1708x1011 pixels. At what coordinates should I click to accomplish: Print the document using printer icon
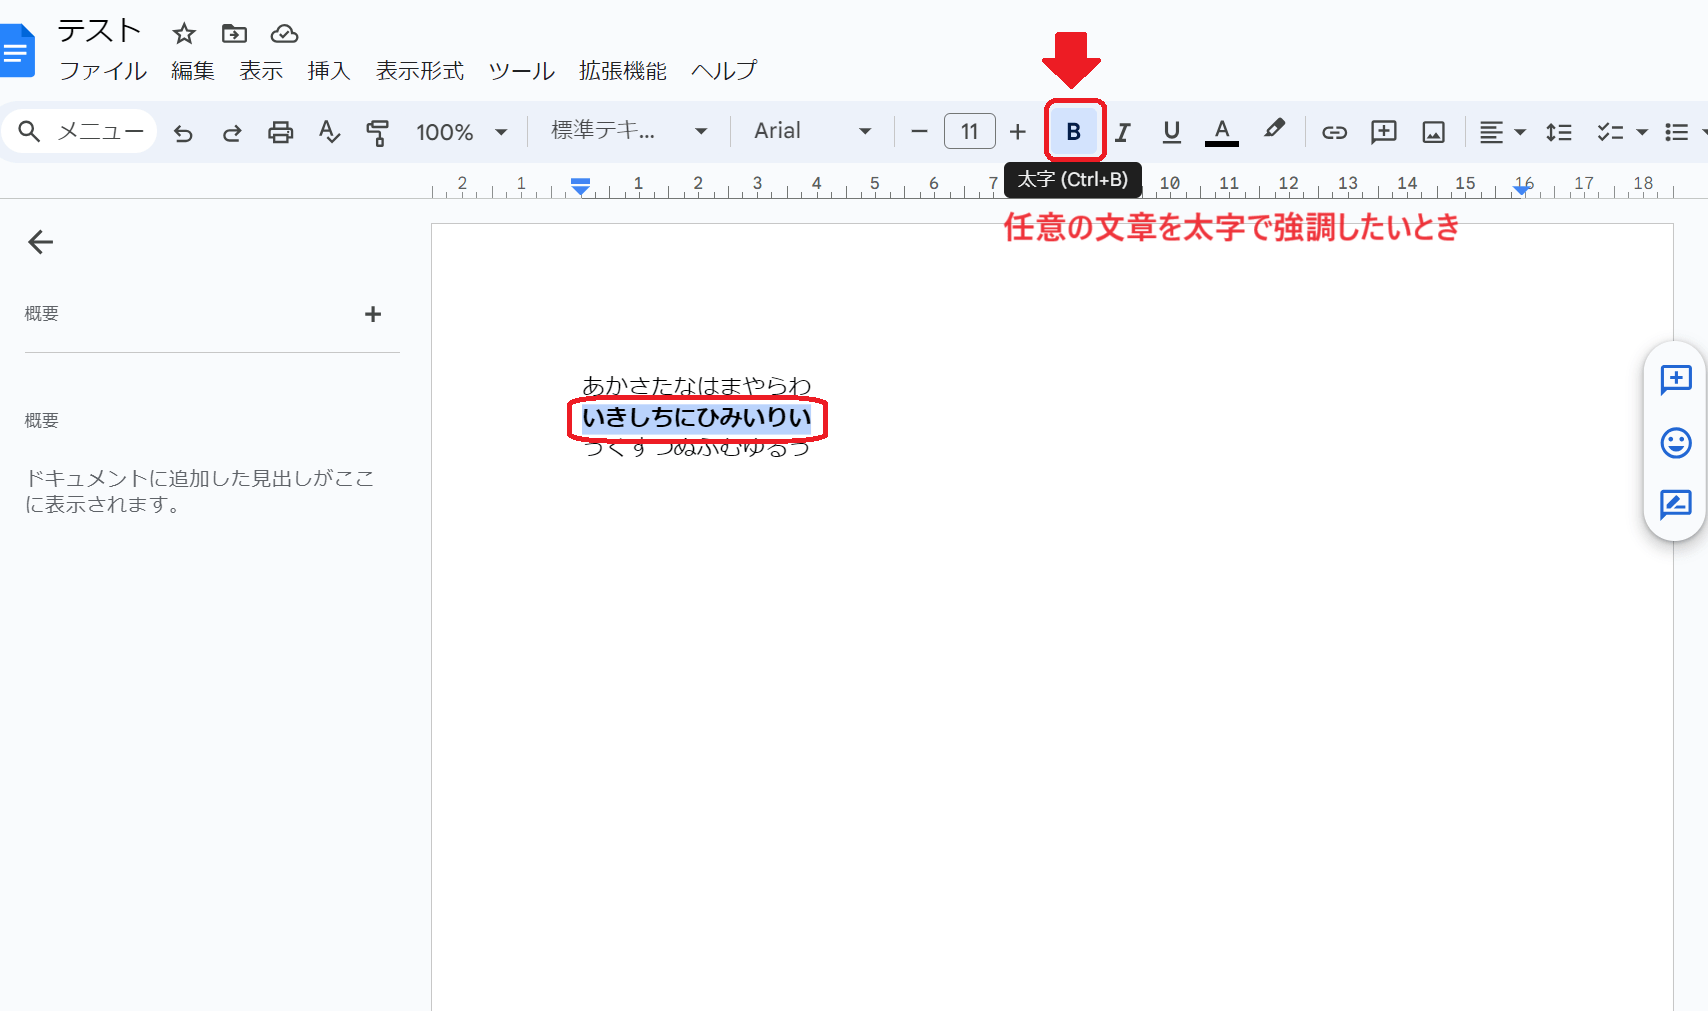point(281,132)
